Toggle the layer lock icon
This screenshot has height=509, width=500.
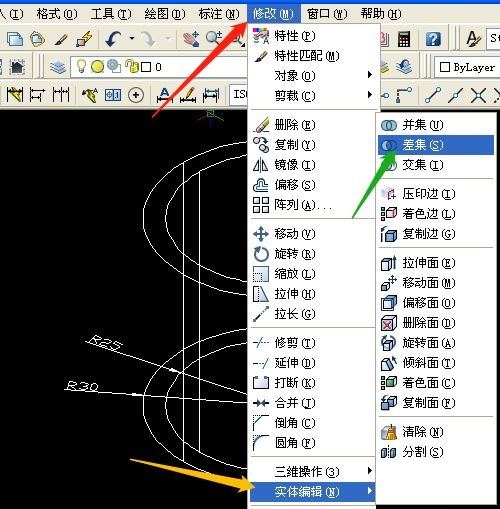[132, 66]
